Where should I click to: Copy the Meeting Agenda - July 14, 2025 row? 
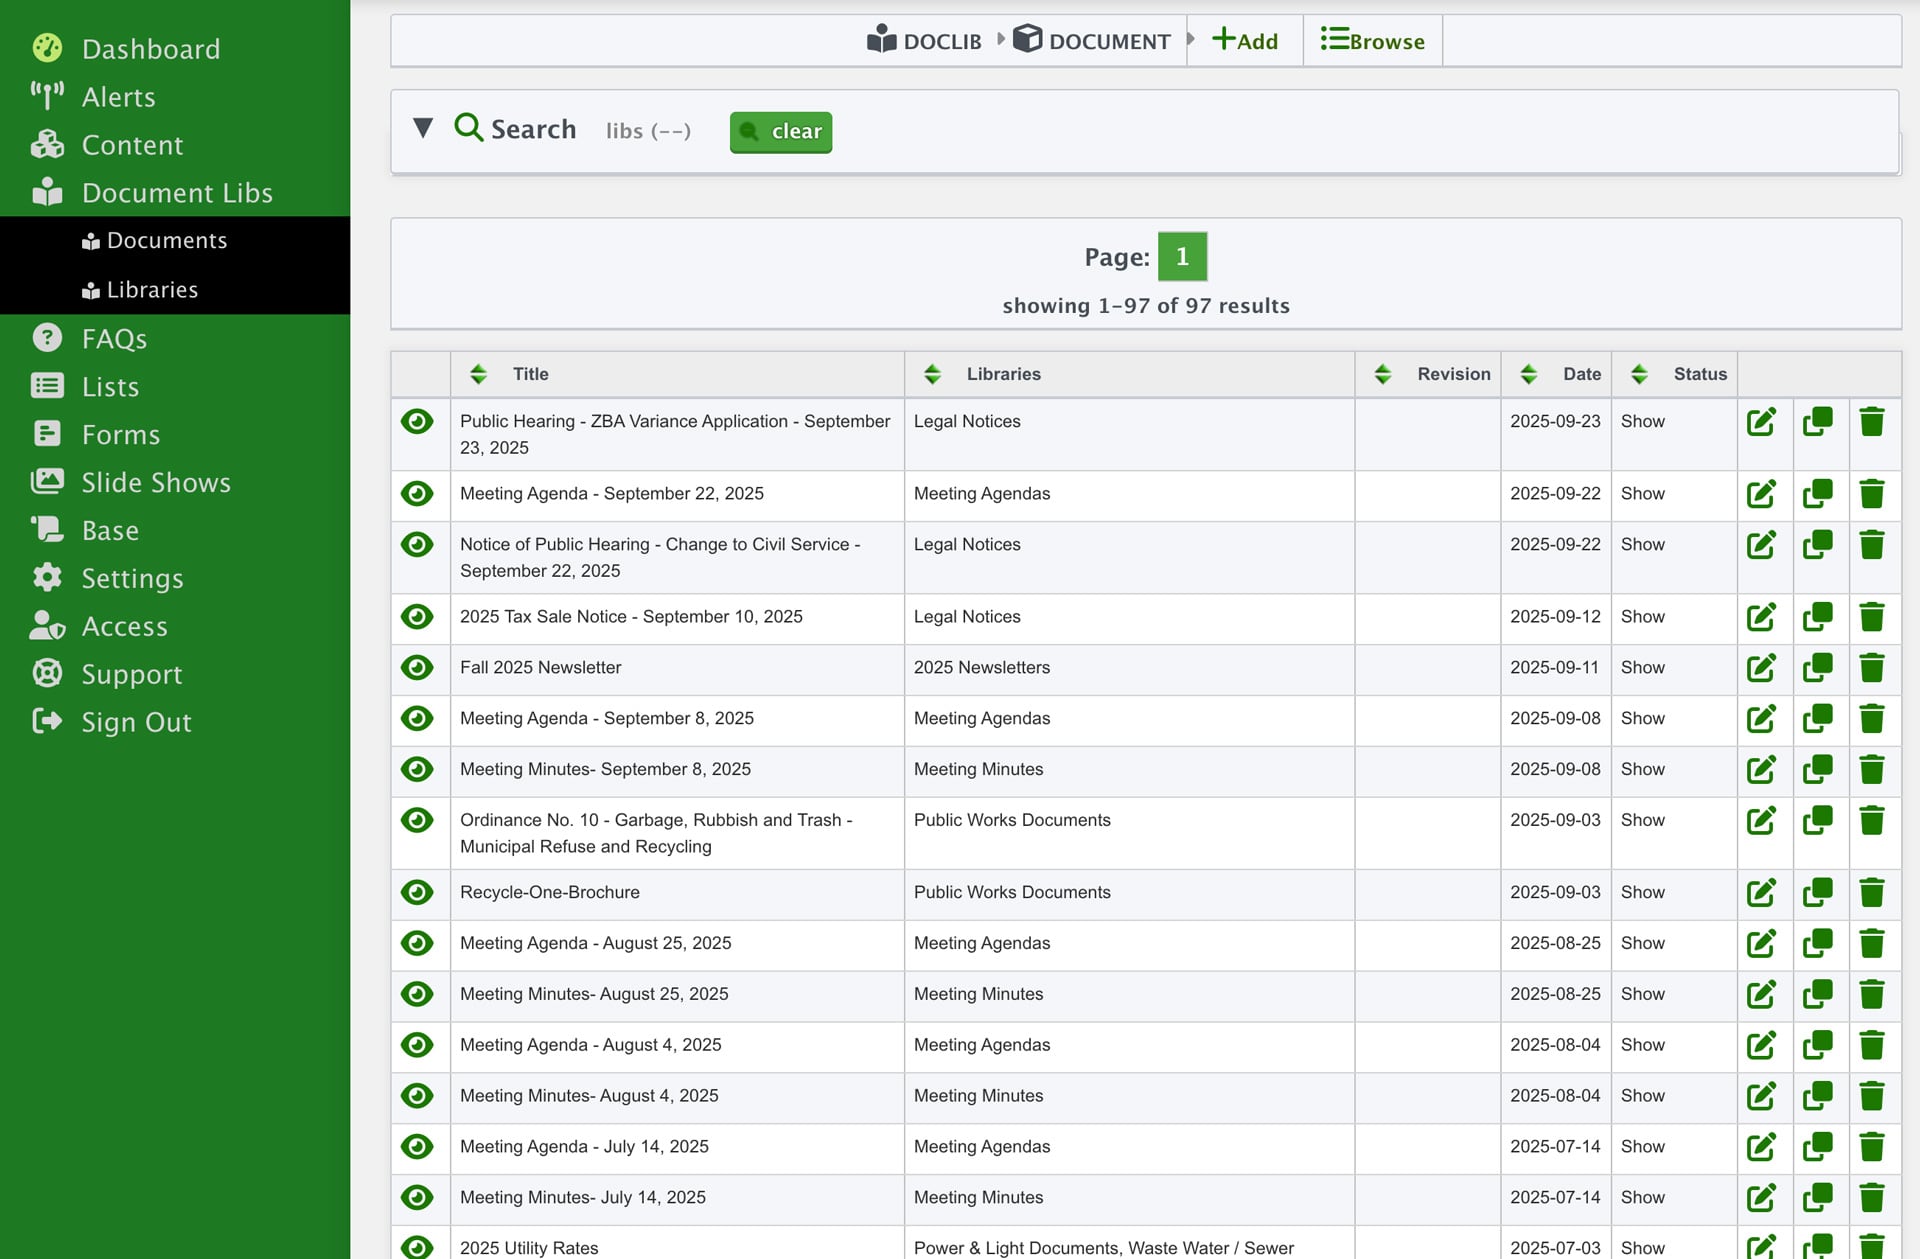(1817, 1147)
